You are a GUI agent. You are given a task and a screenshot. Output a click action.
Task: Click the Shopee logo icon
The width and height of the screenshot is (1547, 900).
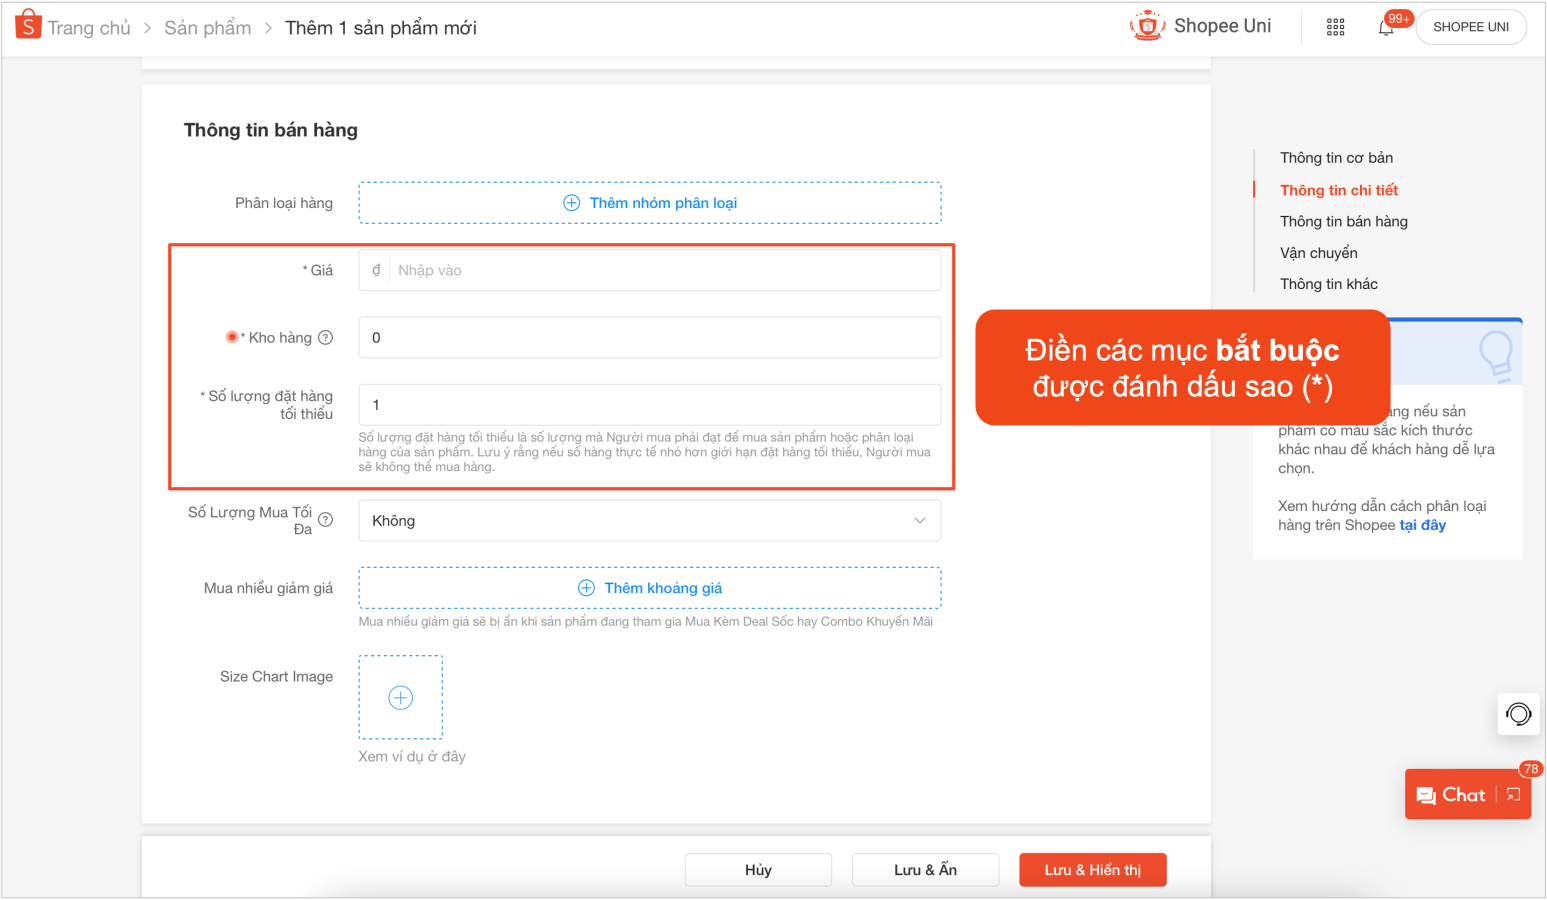tap(28, 25)
